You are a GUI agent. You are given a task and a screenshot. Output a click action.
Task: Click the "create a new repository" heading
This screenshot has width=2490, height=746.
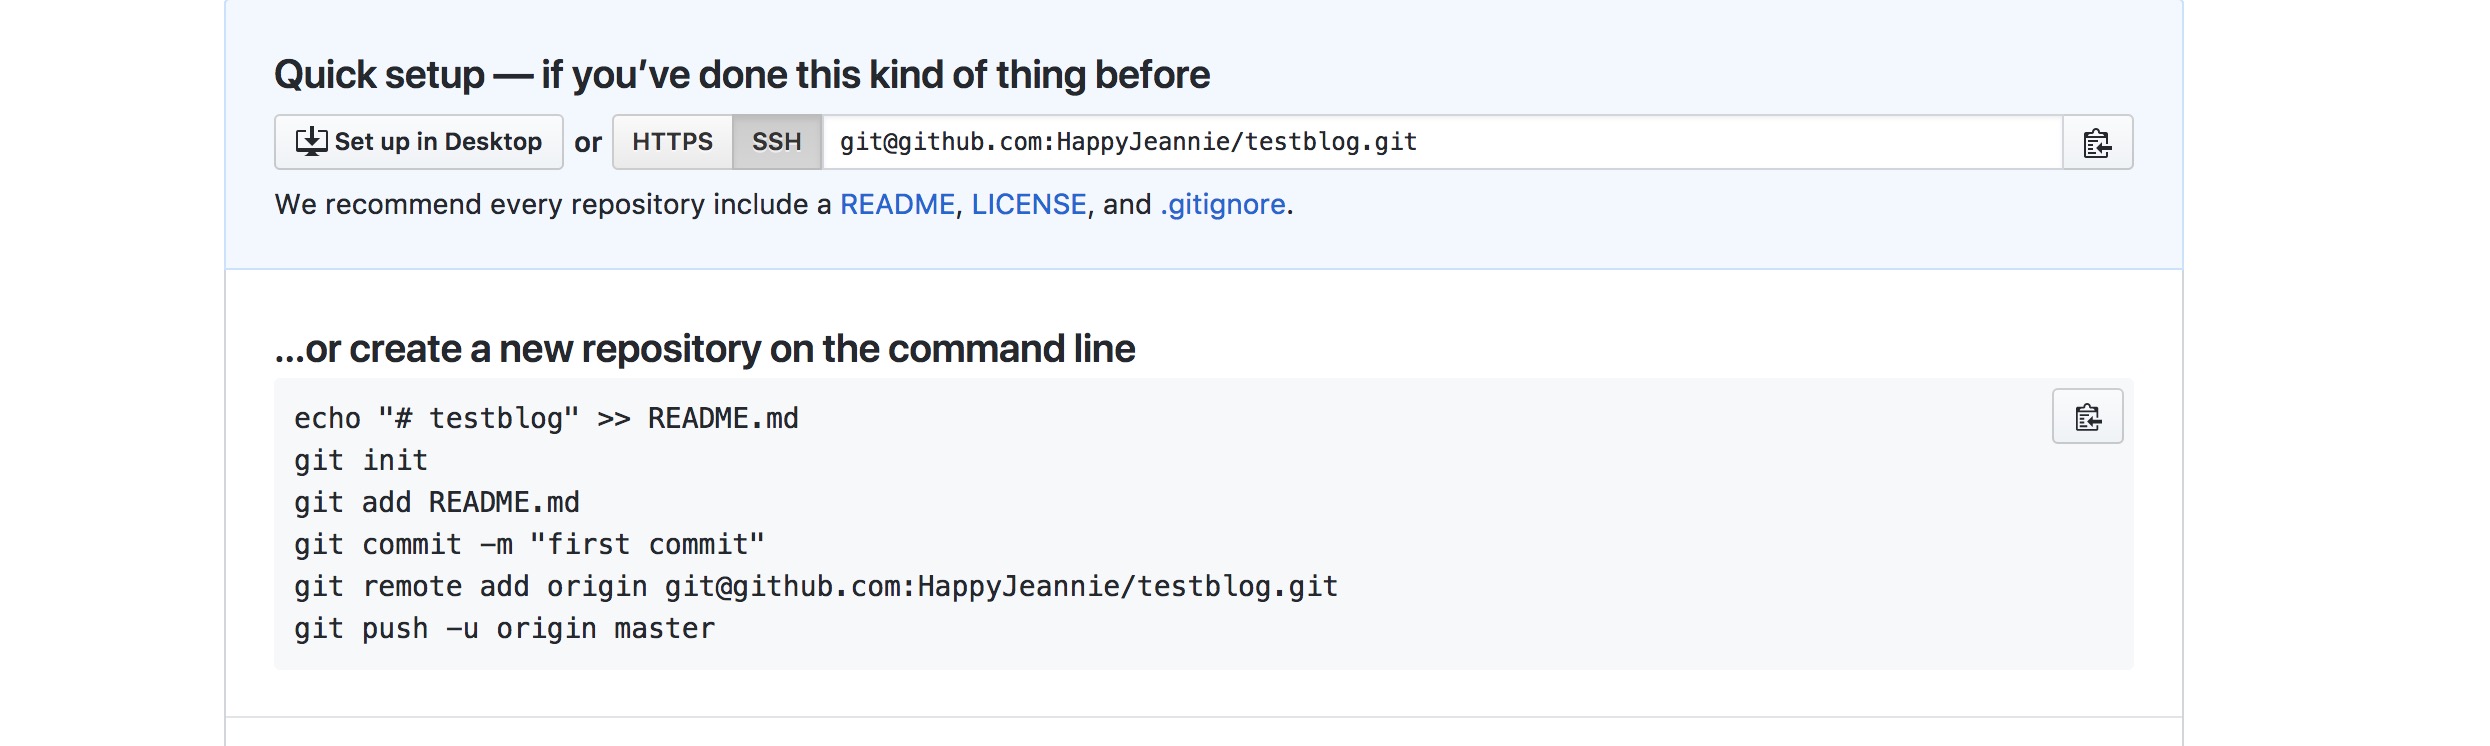point(705,349)
